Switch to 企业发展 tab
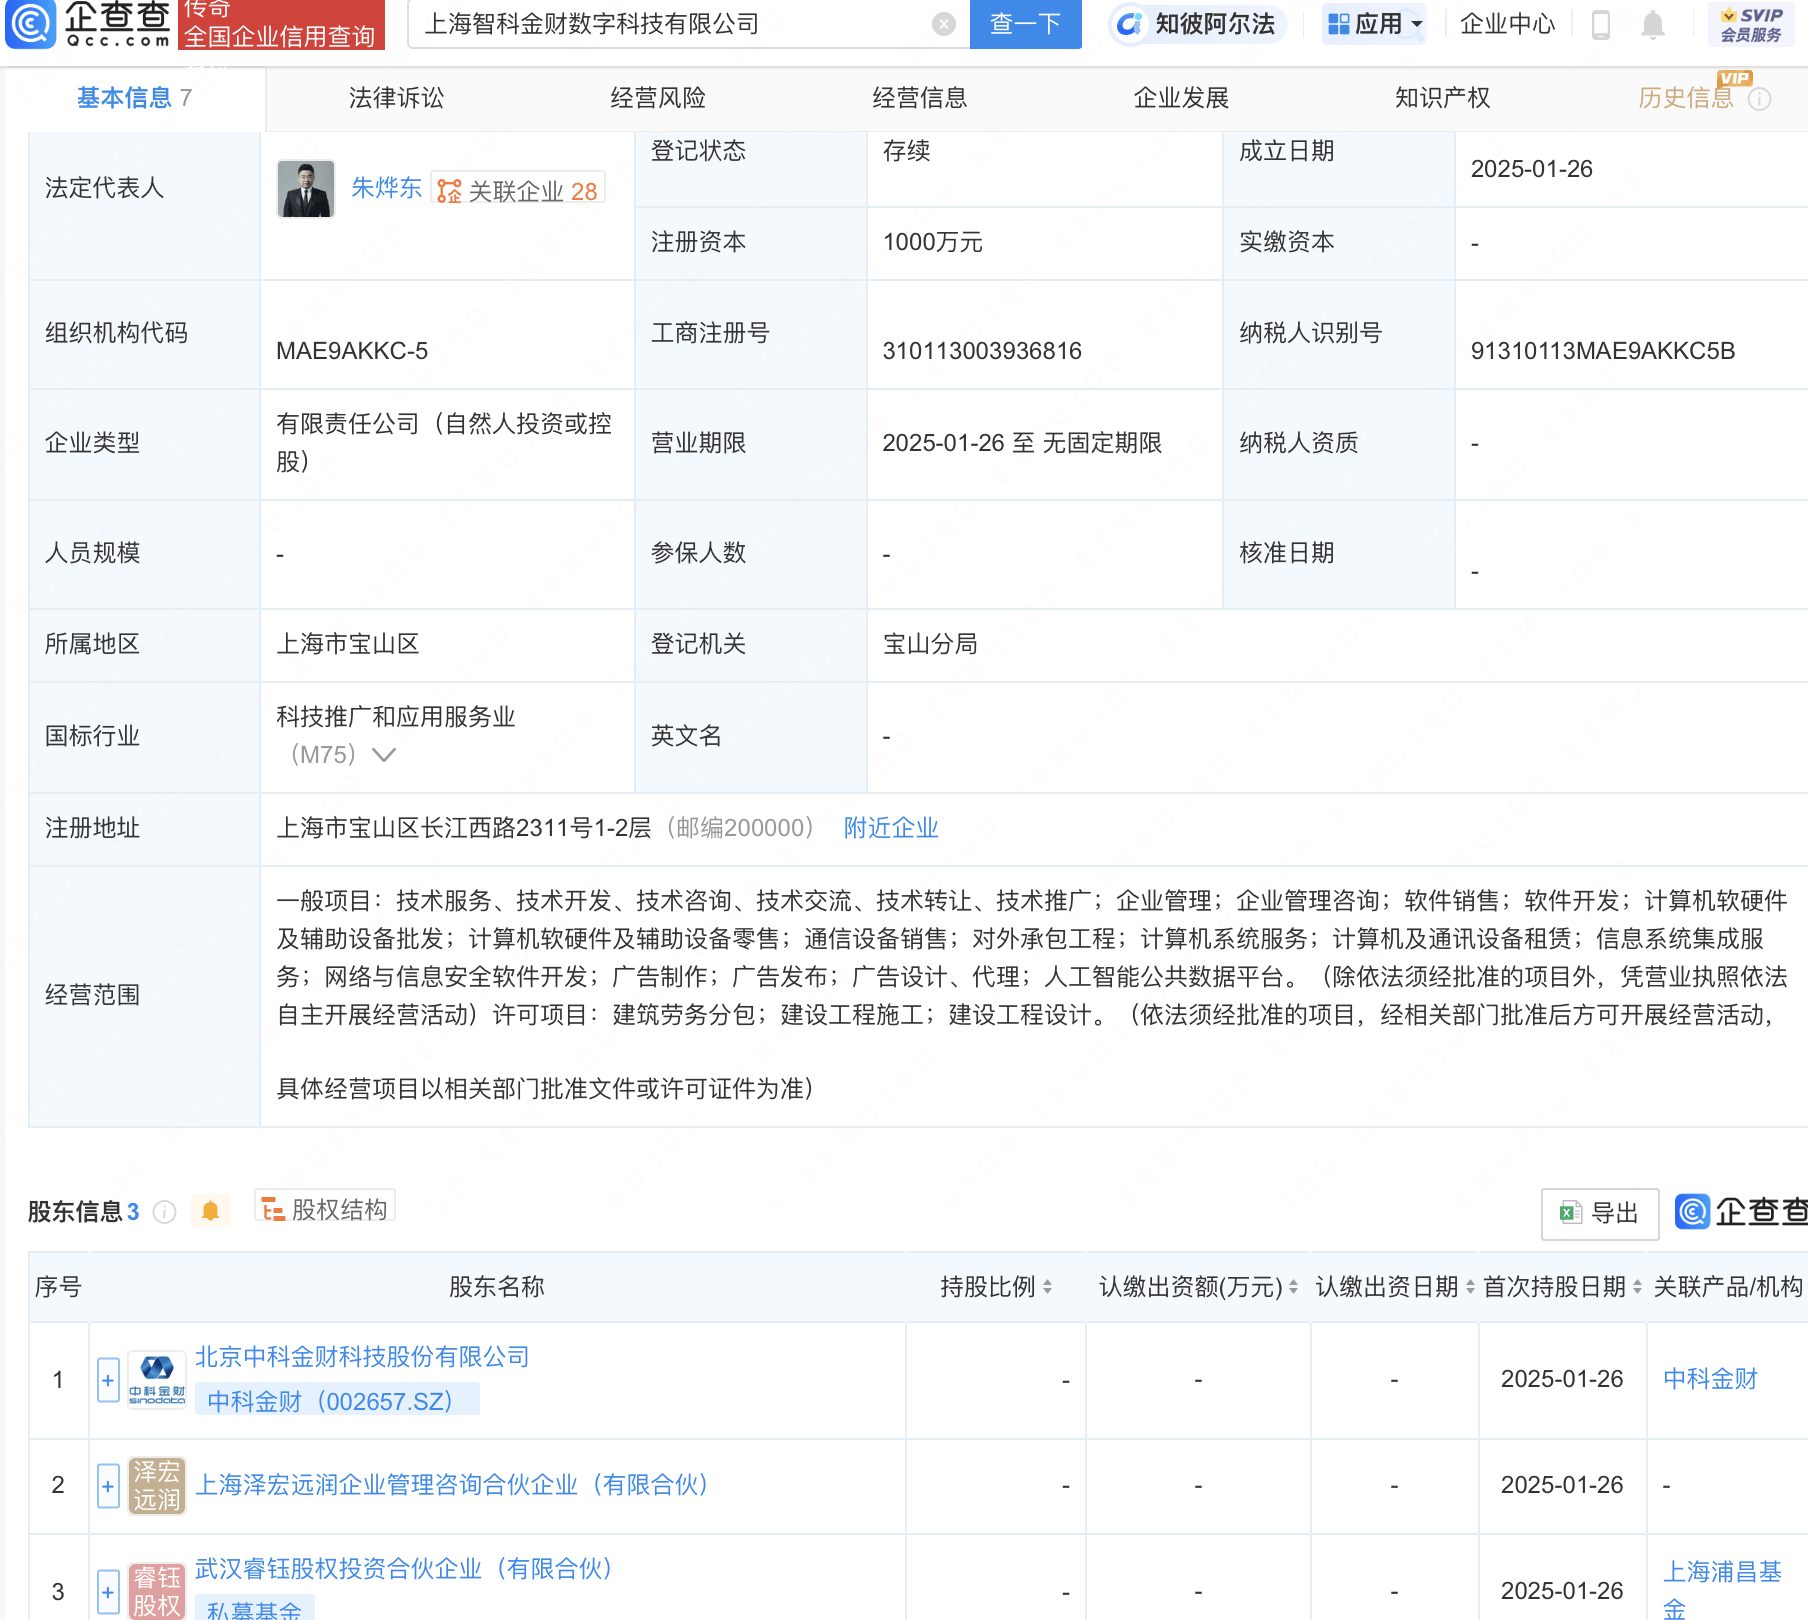Screen dimensions: 1808x1620 pos(1181,98)
